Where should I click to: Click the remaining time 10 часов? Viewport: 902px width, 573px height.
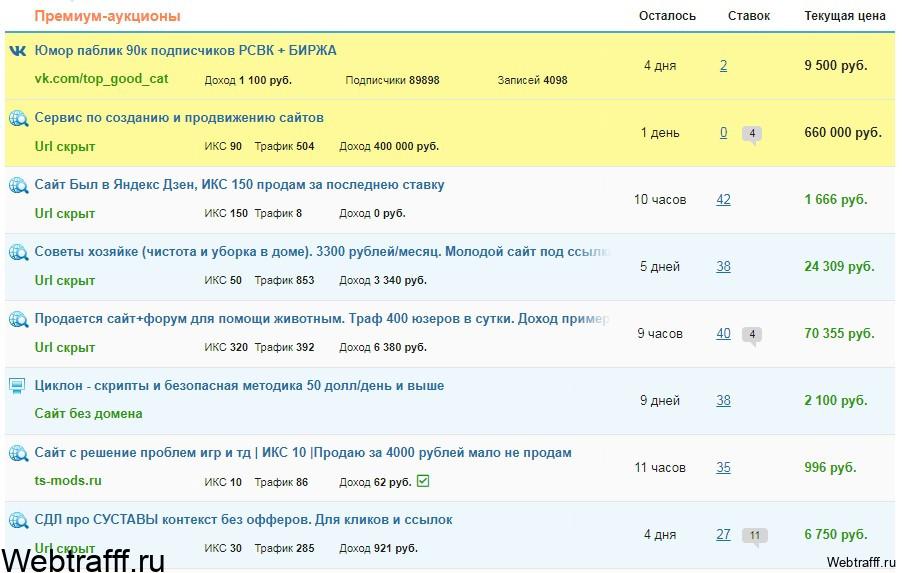click(660, 200)
